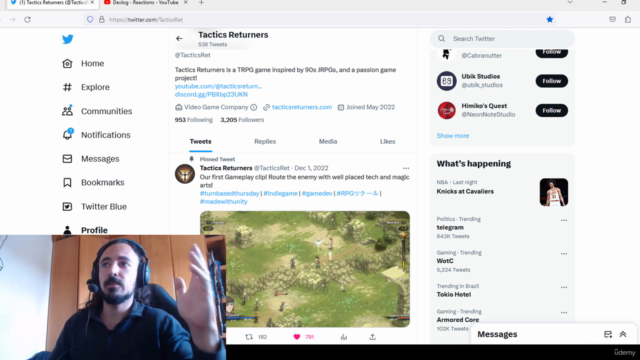Click the Video Game Company info icon
The image size is (640, 360).
pyautogui.click(x=253, y=107)
